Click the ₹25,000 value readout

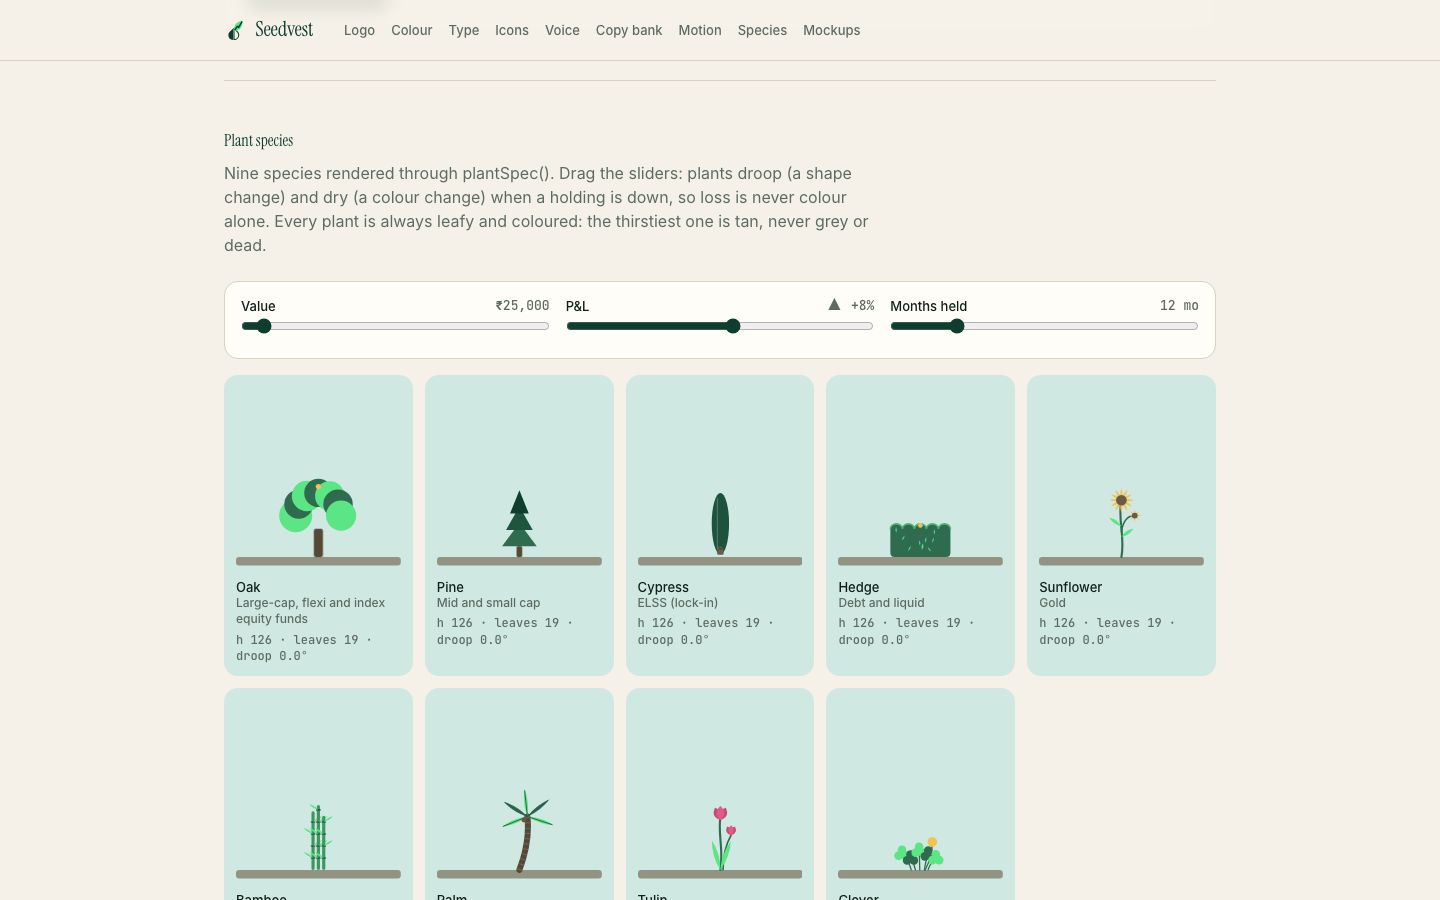pyautogui.click(x=522, y=306)
